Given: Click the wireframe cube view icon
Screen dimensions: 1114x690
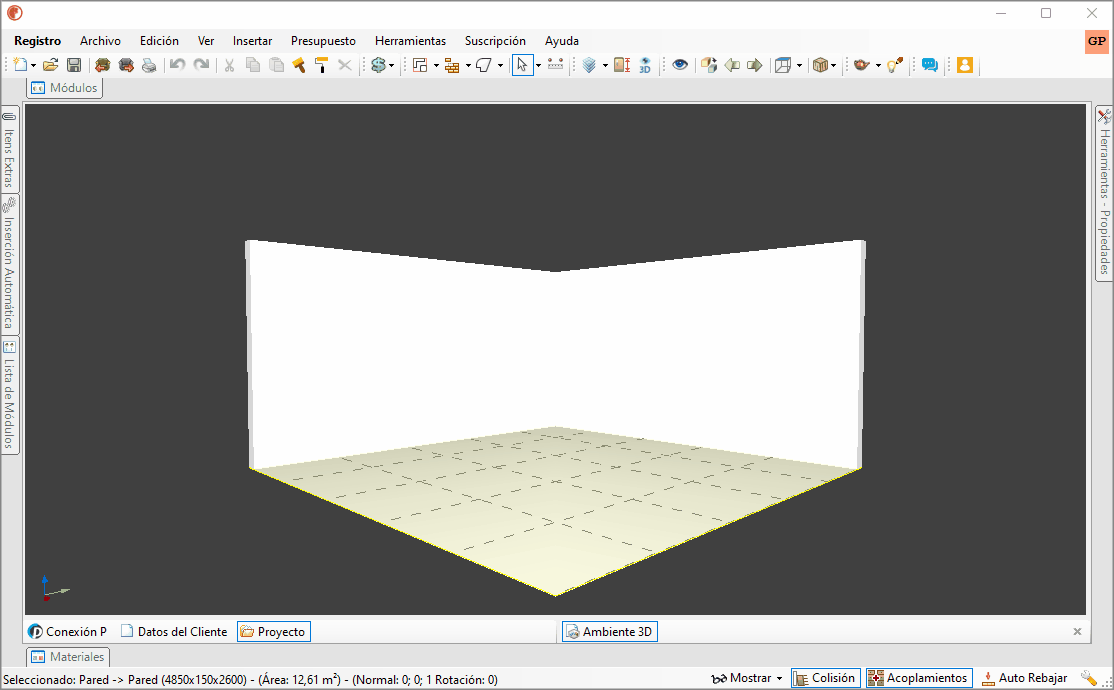Looking at the screenshot, I should (x=783, y=65).
